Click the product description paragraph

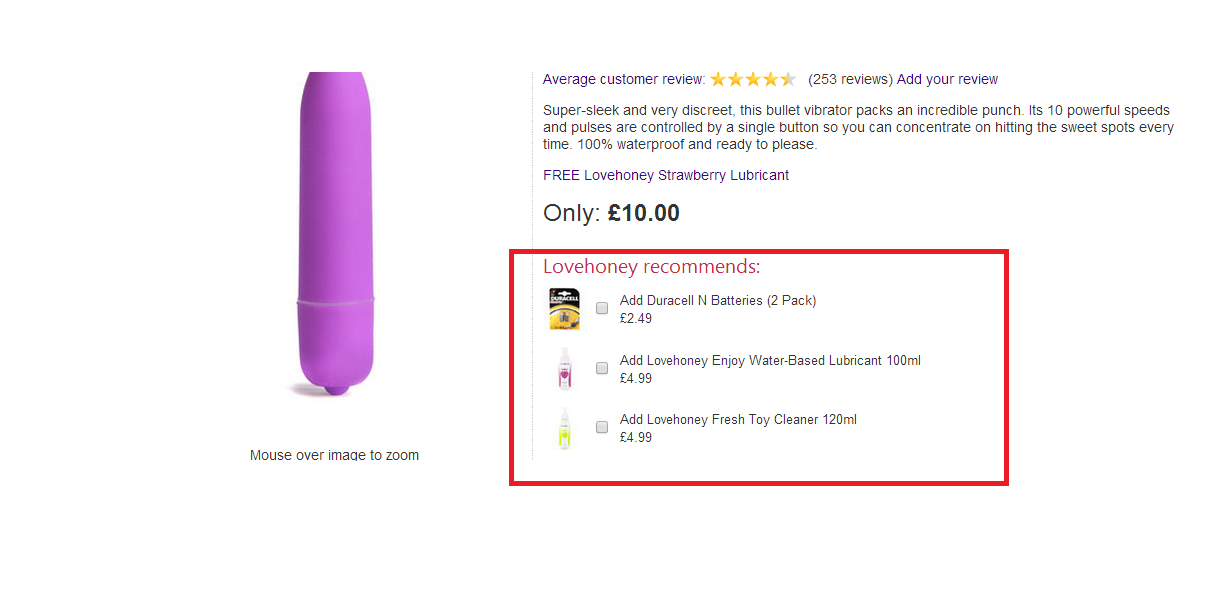(856, 127)
